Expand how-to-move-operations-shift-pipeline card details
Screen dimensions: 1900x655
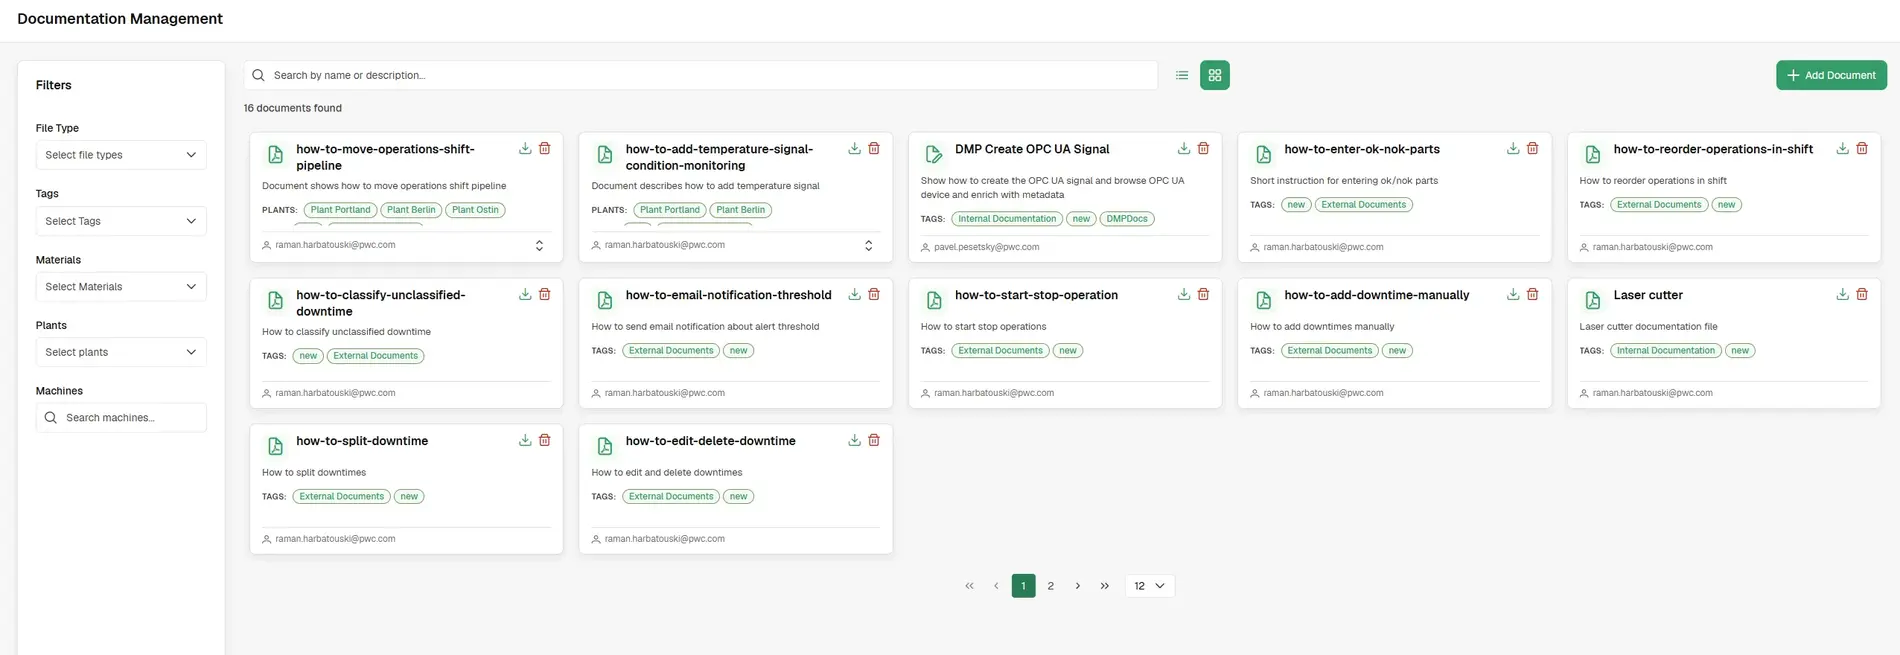[539, 245]
